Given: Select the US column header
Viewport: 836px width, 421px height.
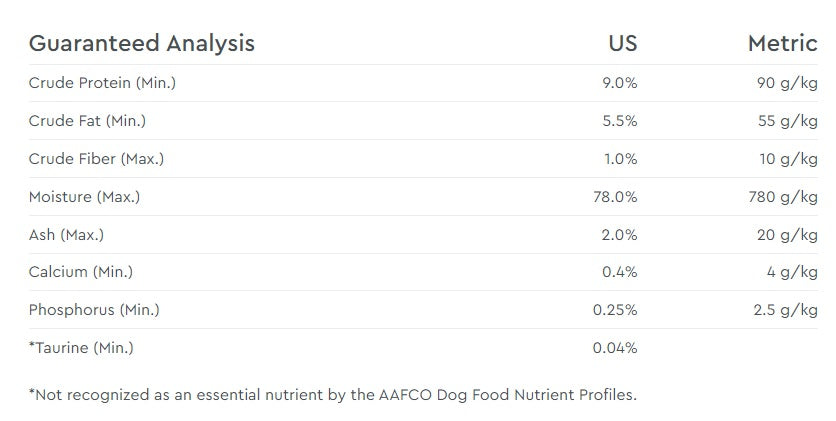Looking at the screenshot, I should pos(623,44).
